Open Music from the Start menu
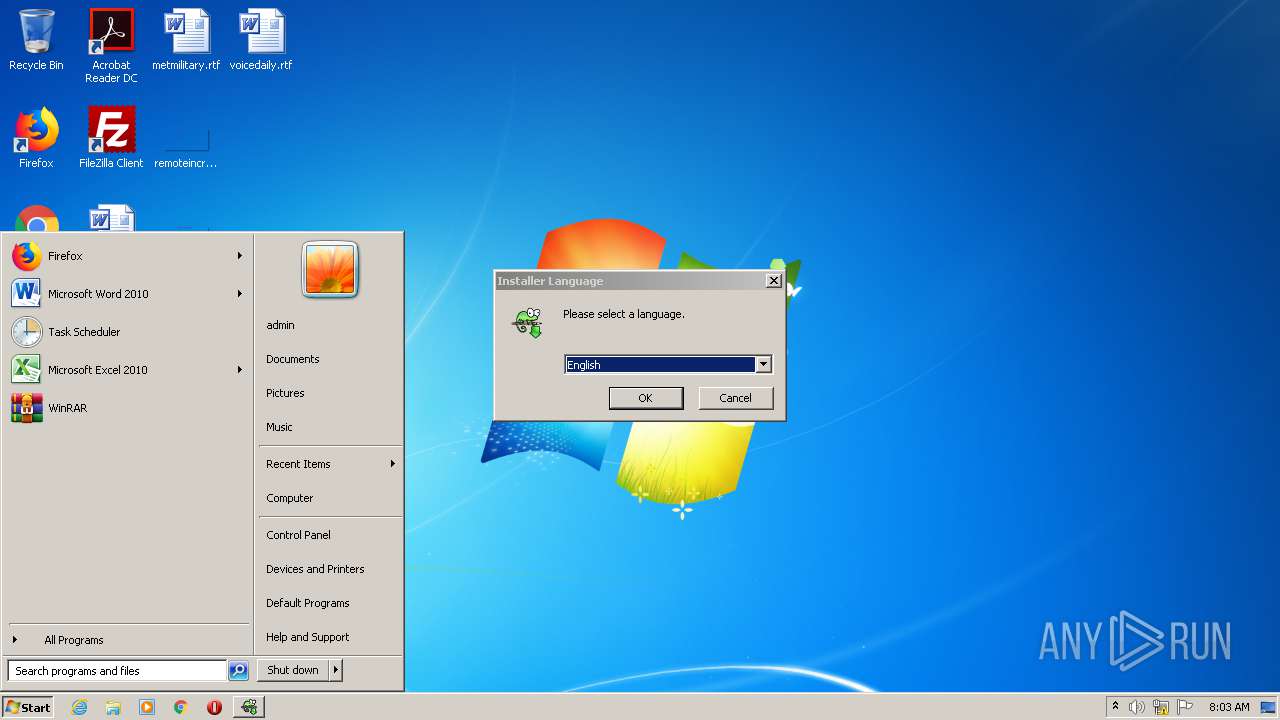This screenshot has height=720, width=1280. (x=279, y=427)
